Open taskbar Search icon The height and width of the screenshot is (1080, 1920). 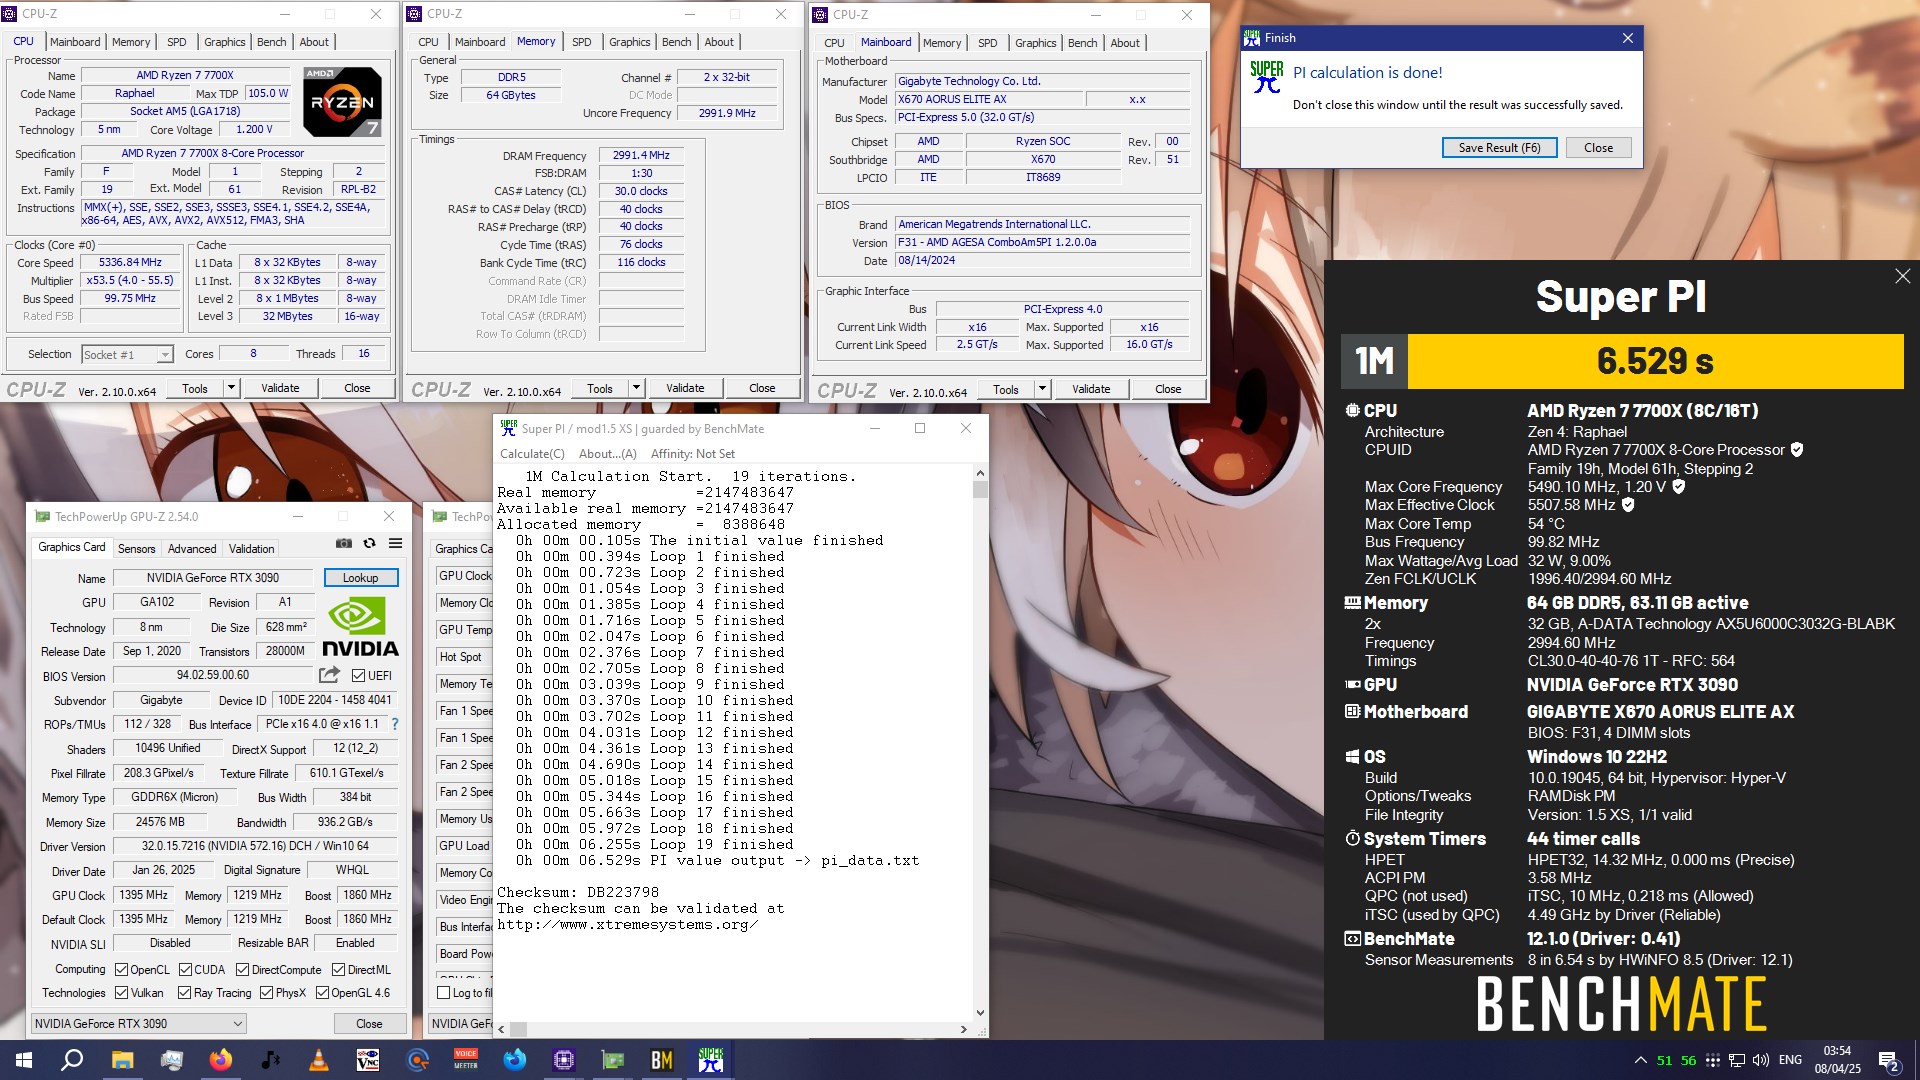click(x=72, y=1060)
